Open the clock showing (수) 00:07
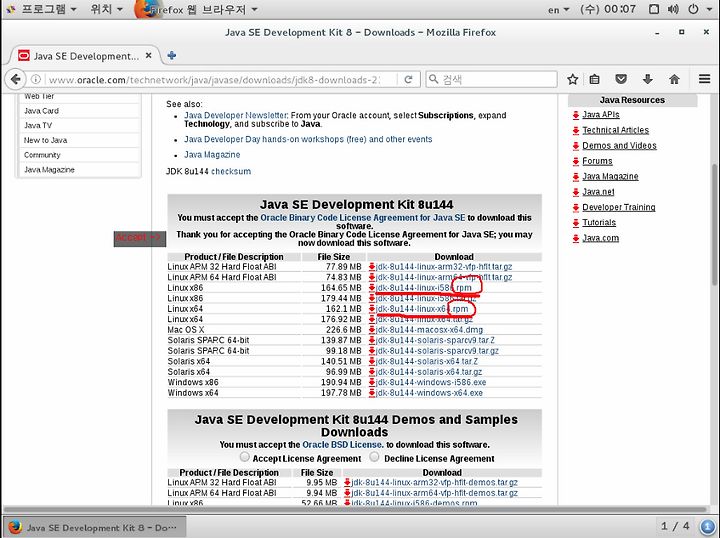 [x=608, y=9]
